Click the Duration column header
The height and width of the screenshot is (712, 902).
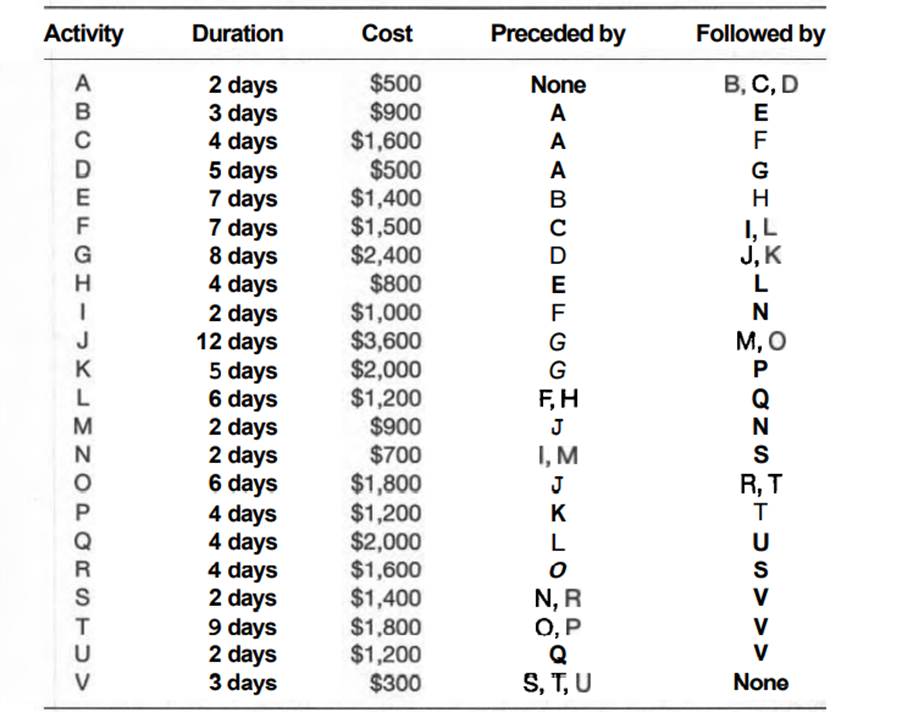(x=237, y=34)
